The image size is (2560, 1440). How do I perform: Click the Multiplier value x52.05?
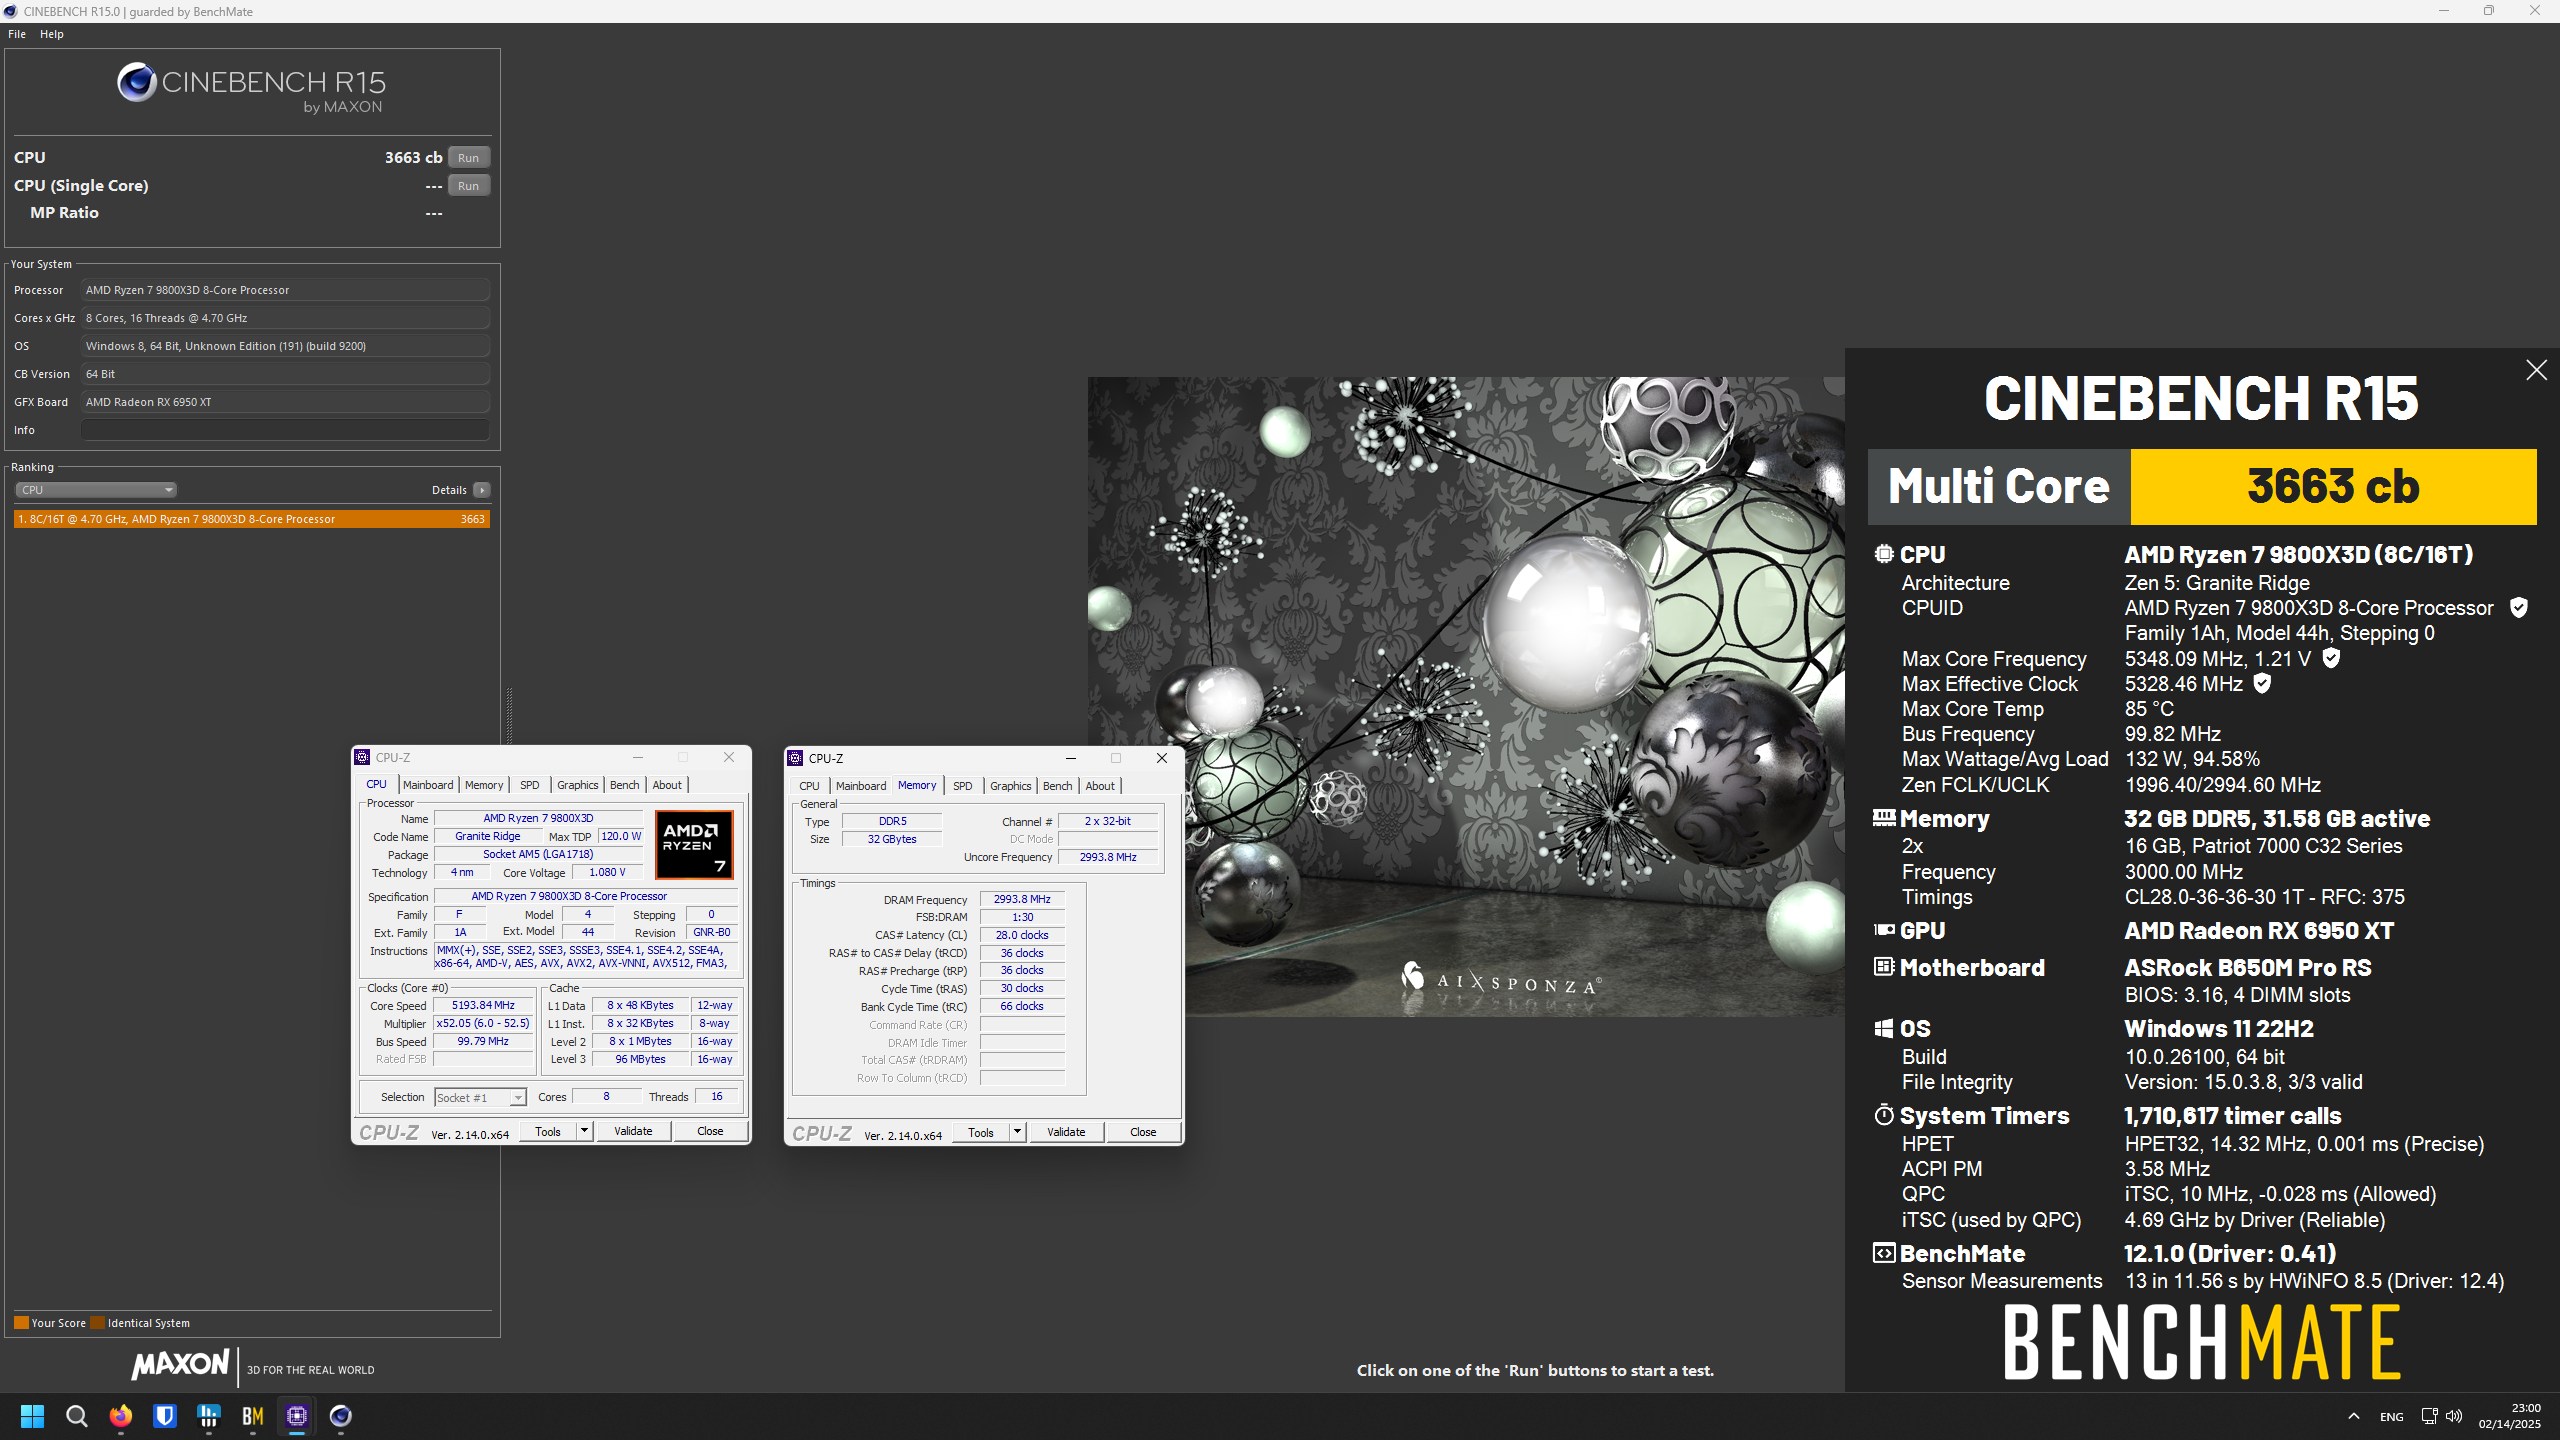(x=483, y=1023)
